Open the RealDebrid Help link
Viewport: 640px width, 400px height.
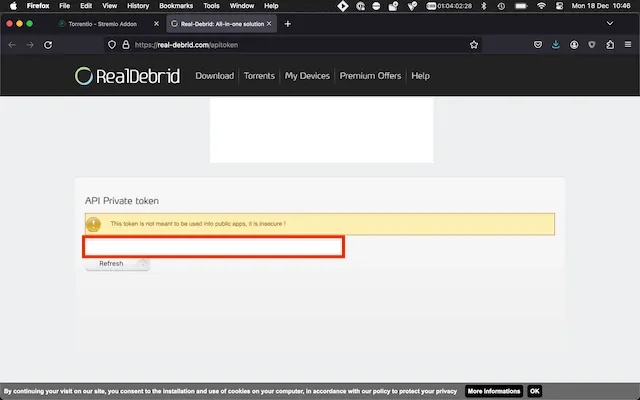click(420, 76)
